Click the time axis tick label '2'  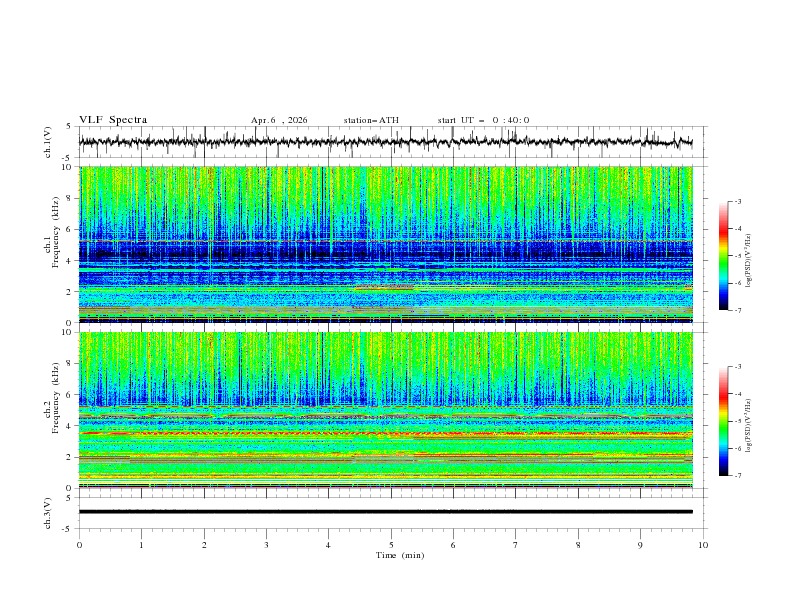(204, 545)
